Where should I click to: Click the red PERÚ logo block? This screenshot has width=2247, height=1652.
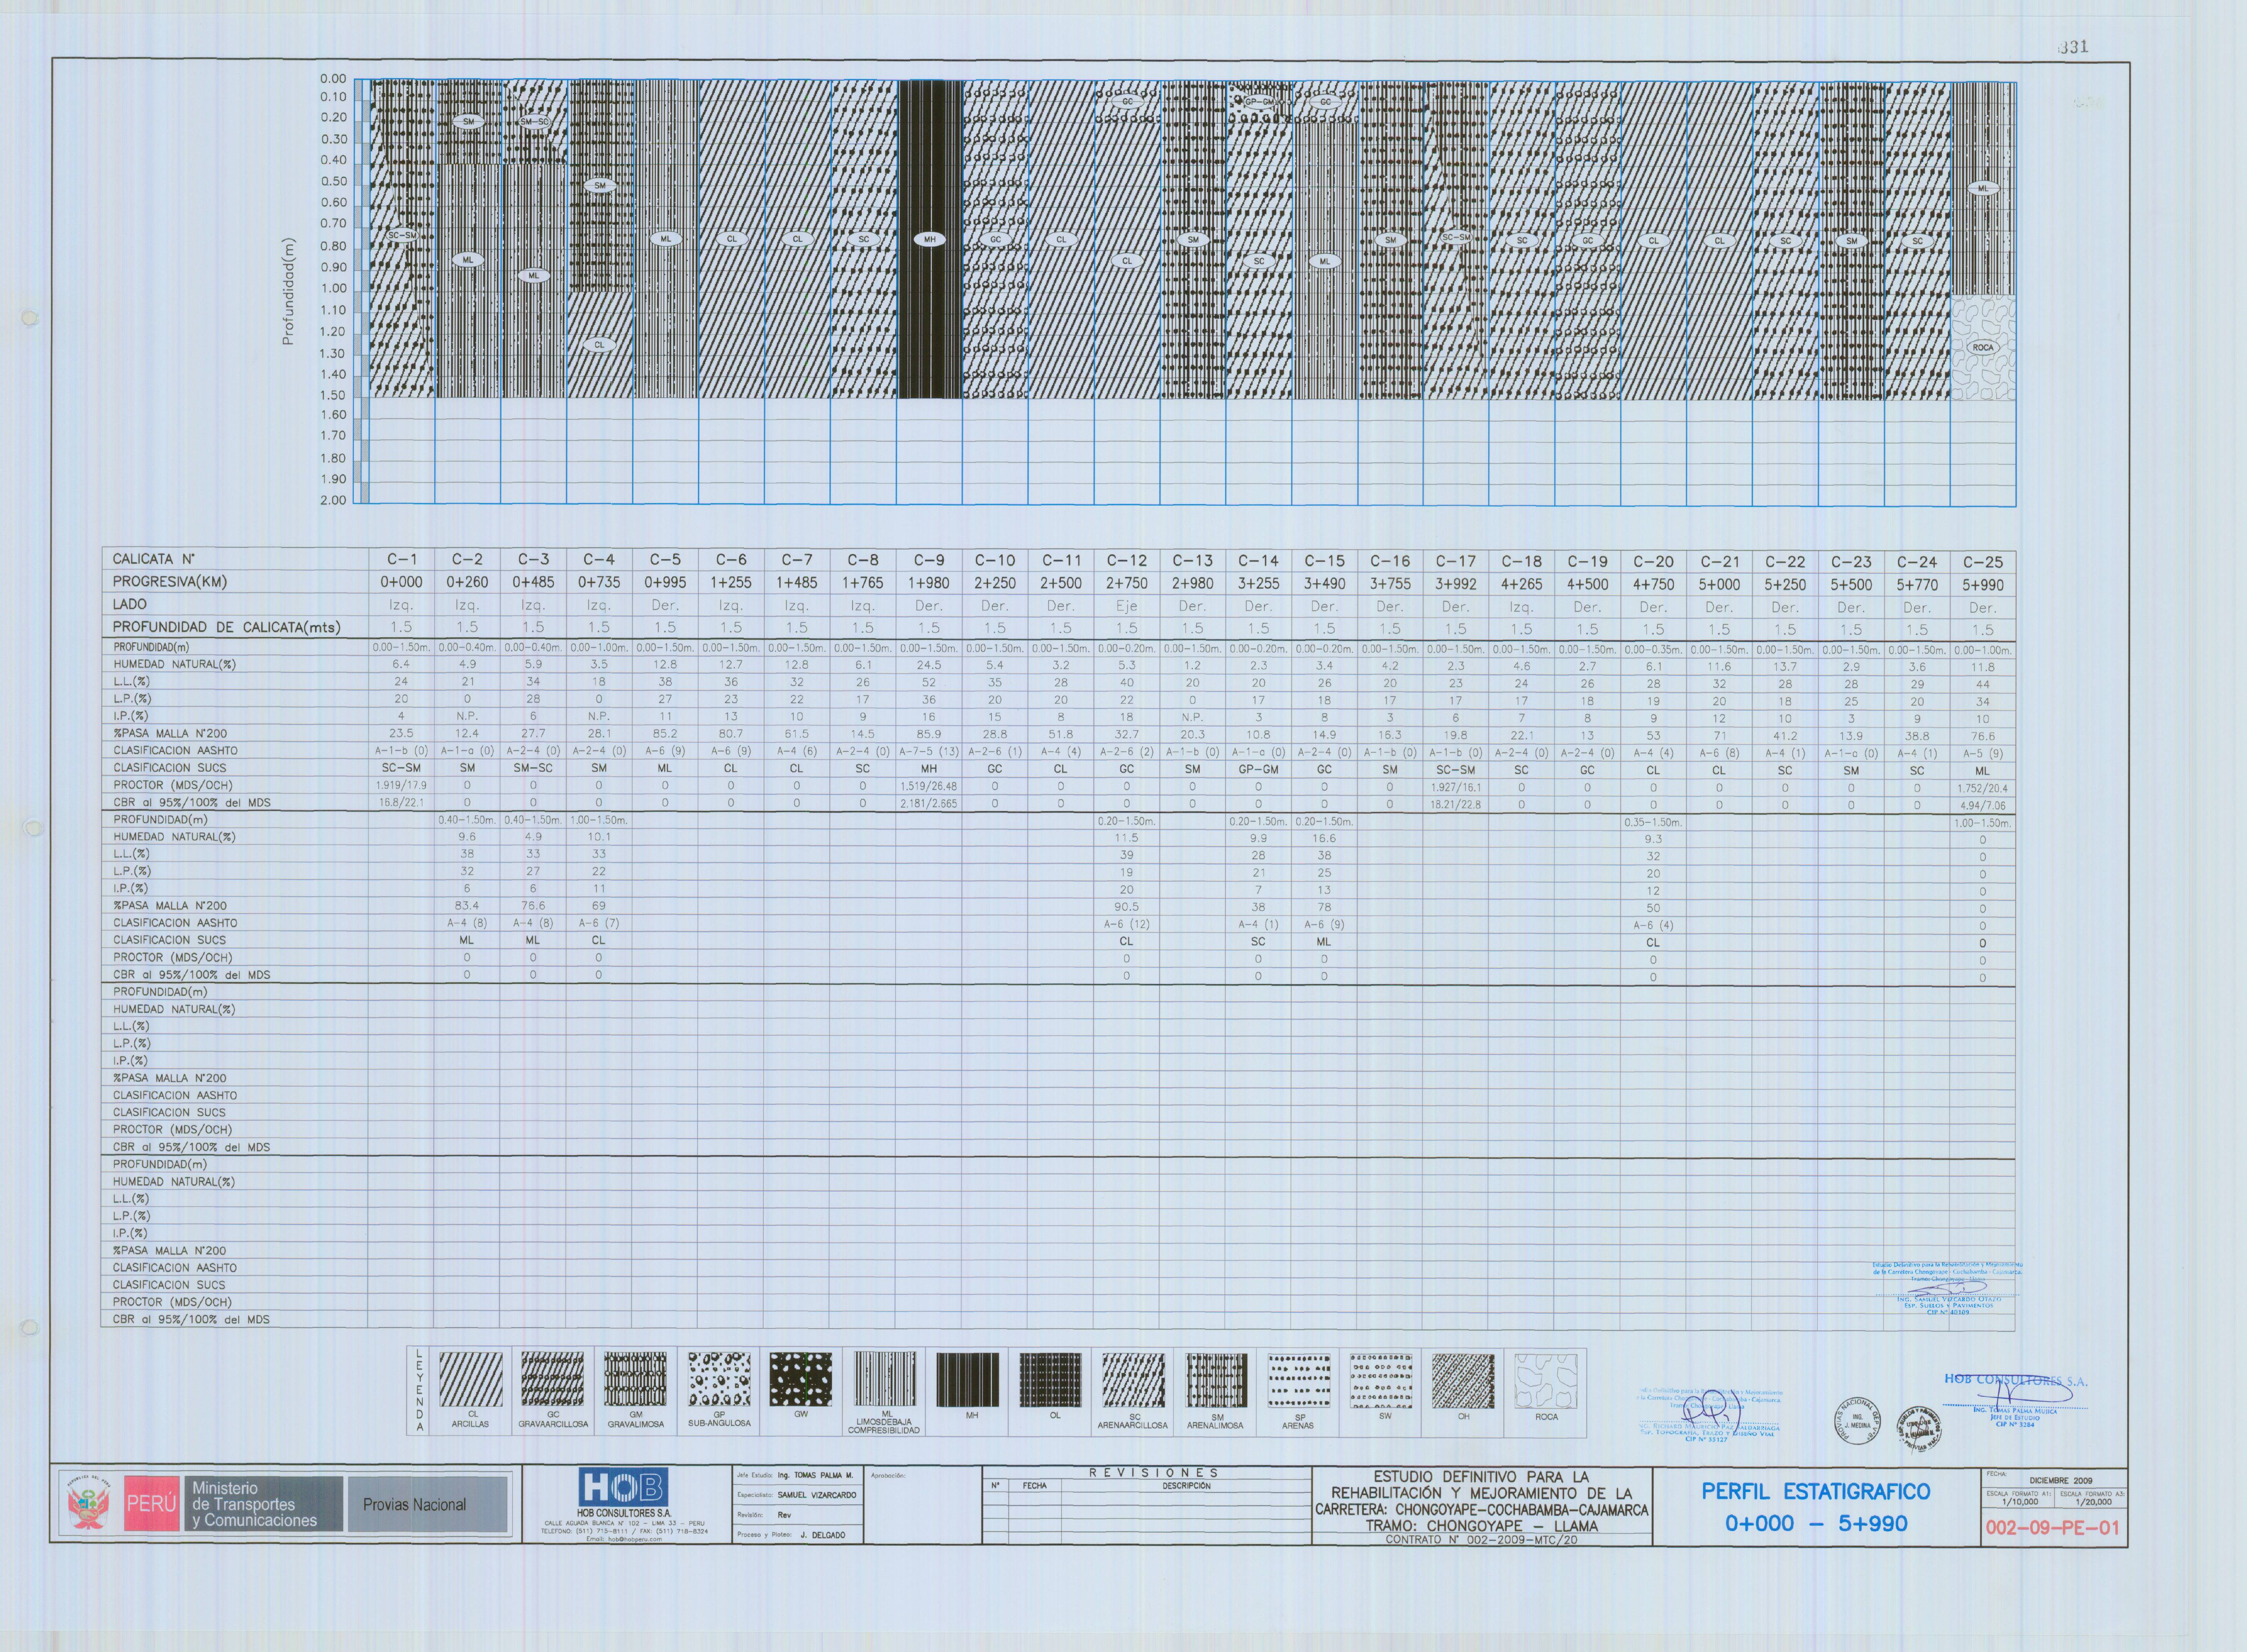[152, 1504]
